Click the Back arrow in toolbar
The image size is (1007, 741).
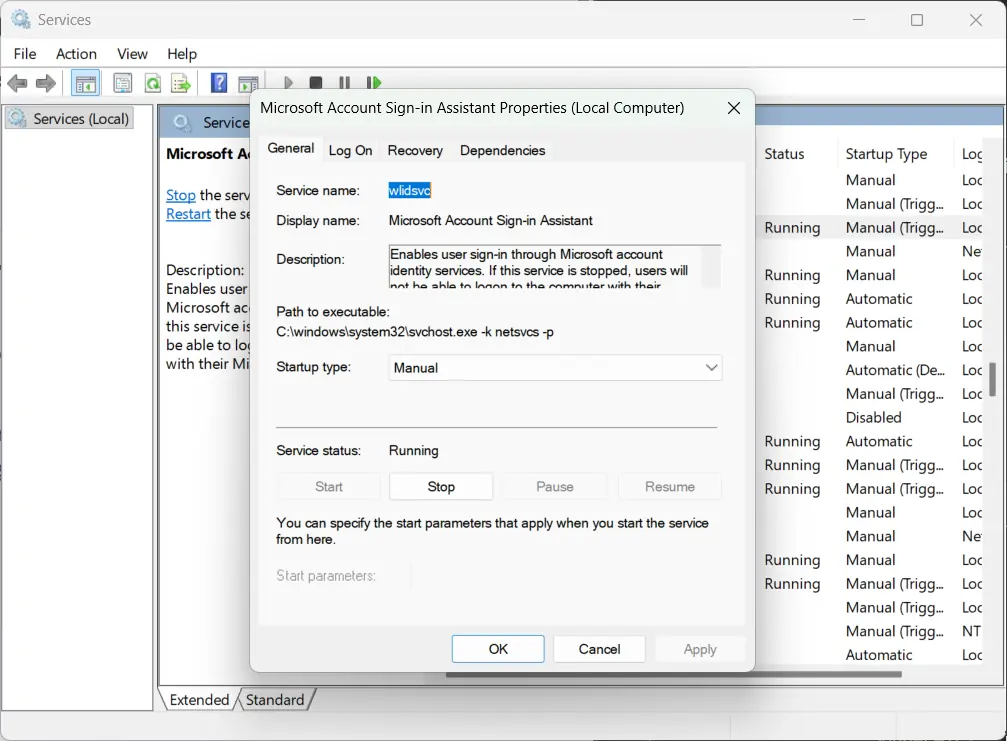(x=18, y=83)
